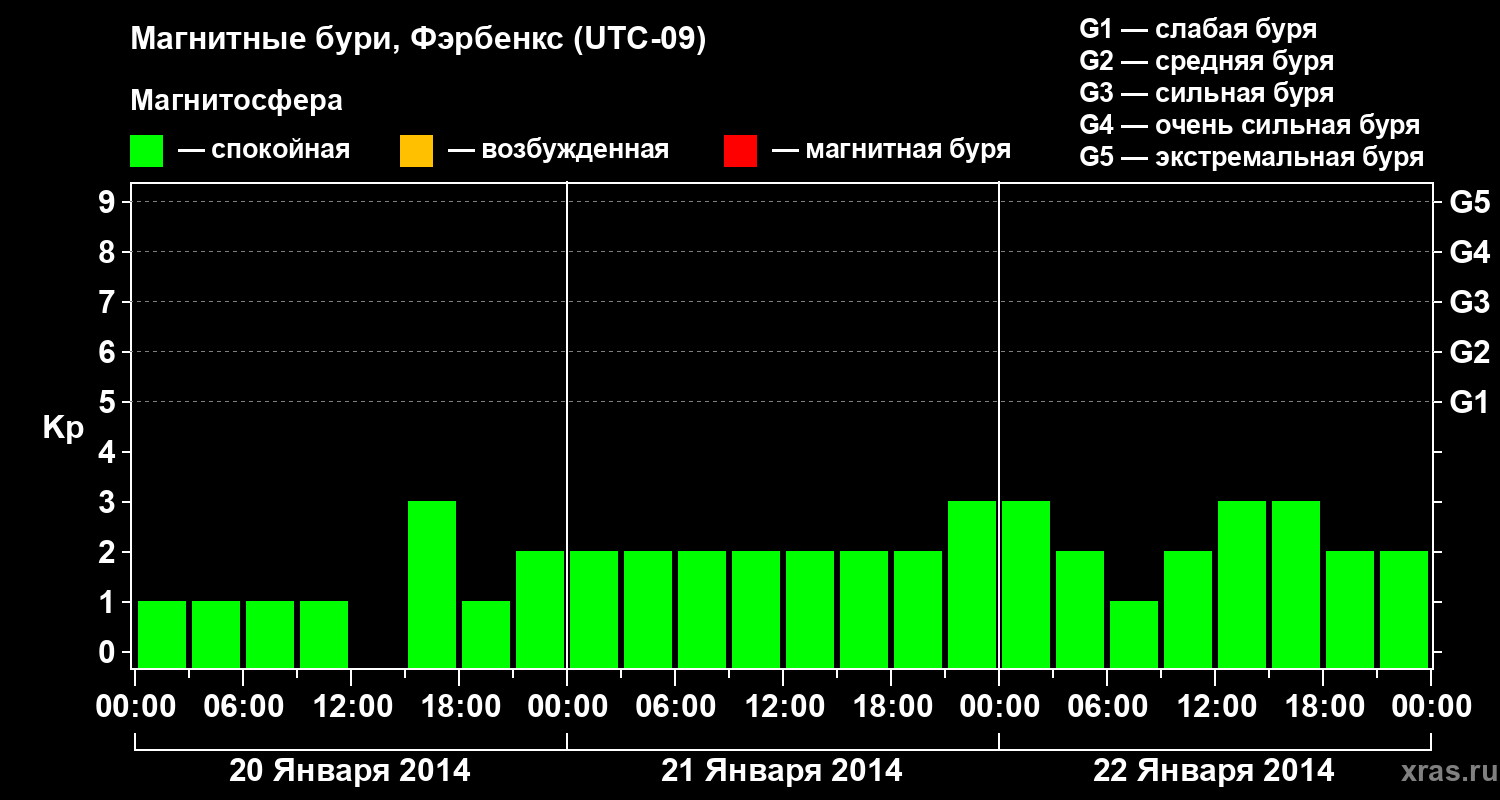Click the 'G5' right axis label
This screenshot has width=1500, height=800.
coord(1469,203)
